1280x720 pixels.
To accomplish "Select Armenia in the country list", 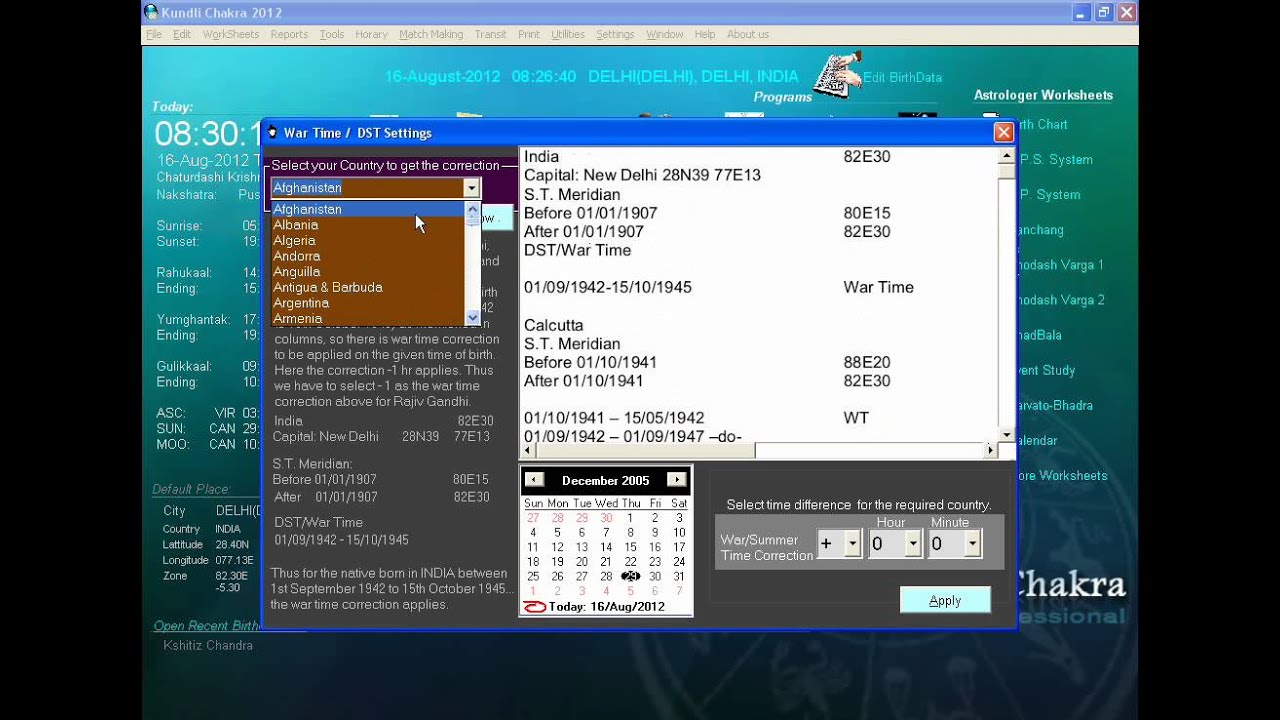I will 368,318.
